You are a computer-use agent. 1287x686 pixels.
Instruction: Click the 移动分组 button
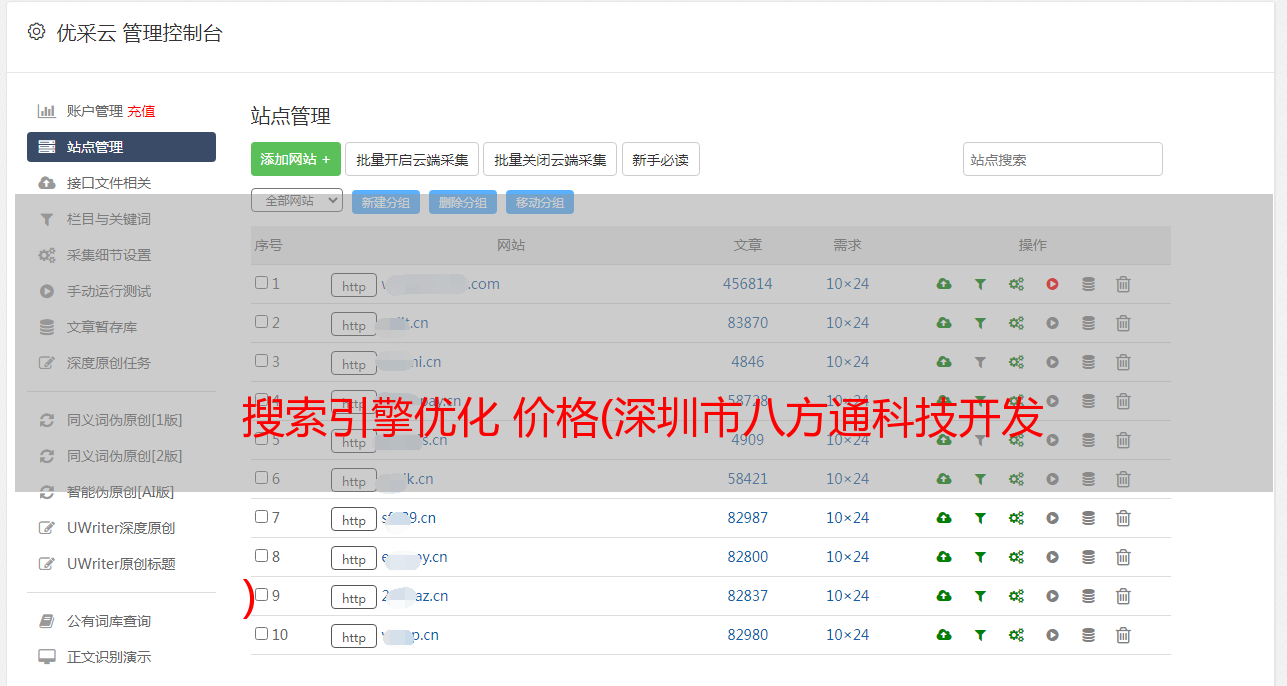pyautogui.click(x=540, y=202)
